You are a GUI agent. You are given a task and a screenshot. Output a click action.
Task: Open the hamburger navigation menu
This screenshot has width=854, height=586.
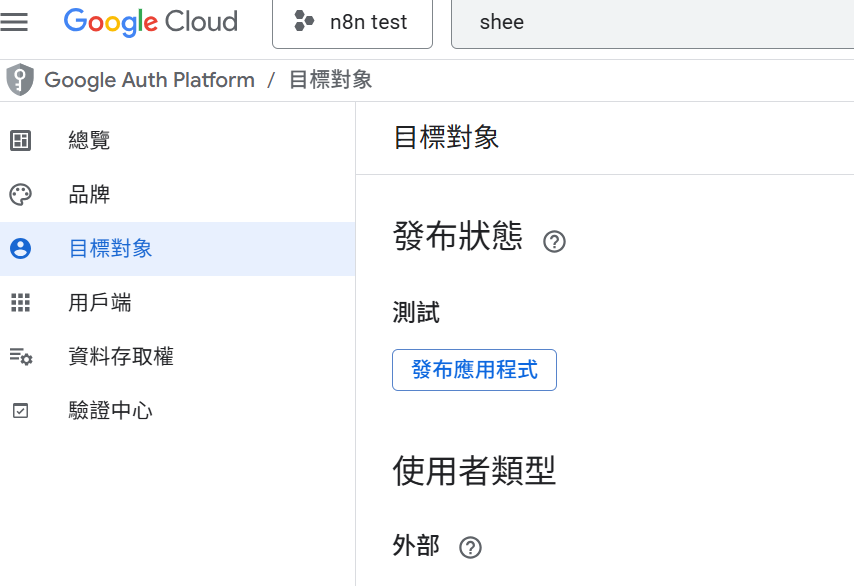15,22
